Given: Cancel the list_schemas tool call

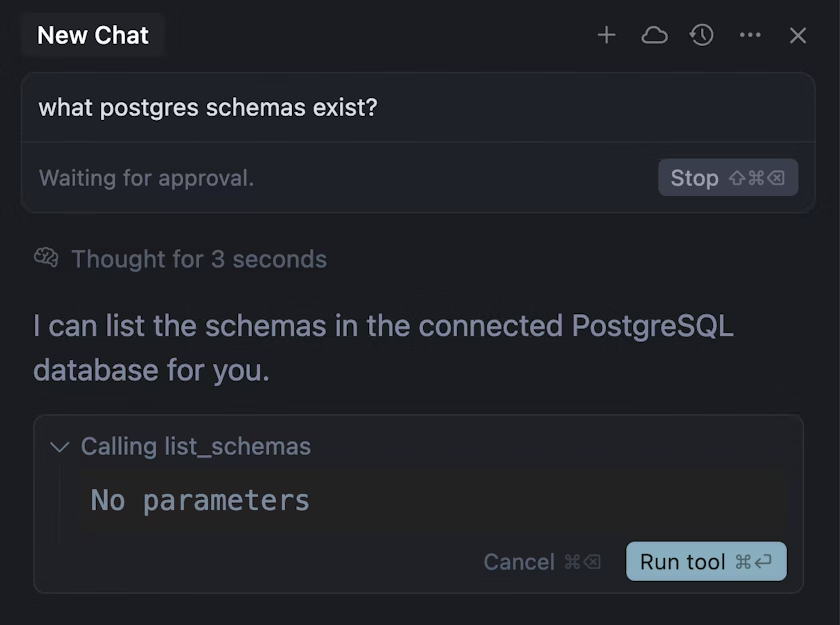Looking at the screenshot, I should pos(519,562).
